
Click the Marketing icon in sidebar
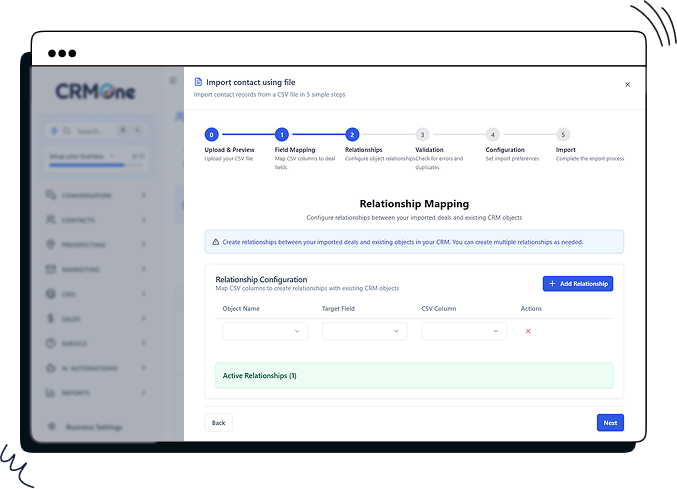coord(51,269)
